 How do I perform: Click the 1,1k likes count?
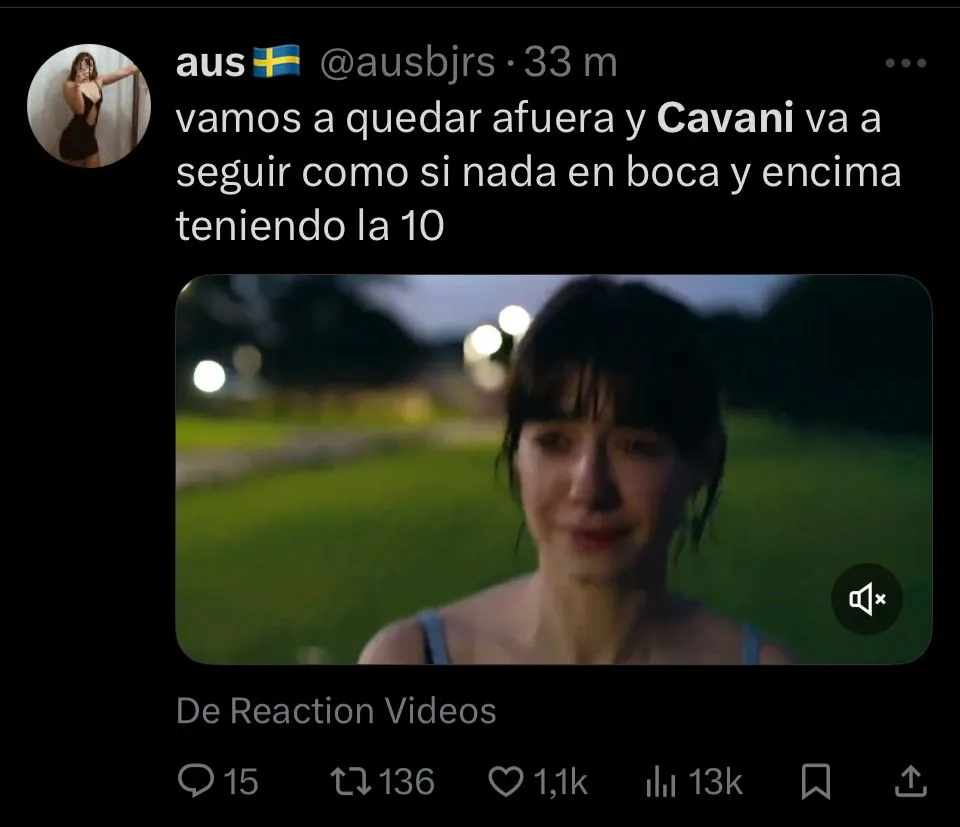click(x=560, y=782)
